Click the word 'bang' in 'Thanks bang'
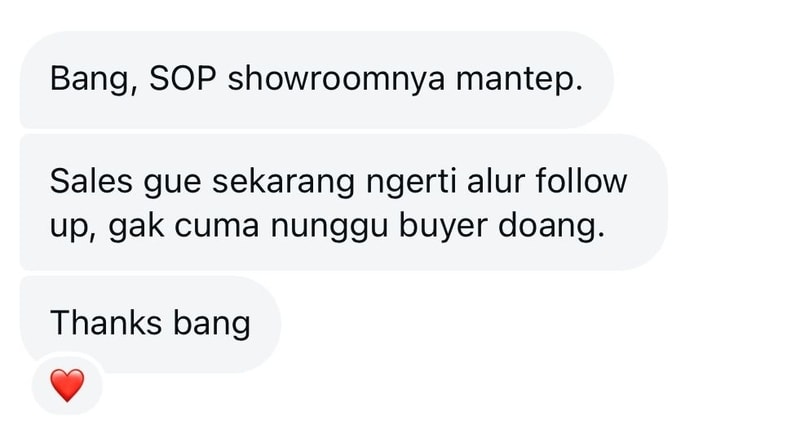The width and height of the screenshot is (800, 429). [x=212, y=324]
